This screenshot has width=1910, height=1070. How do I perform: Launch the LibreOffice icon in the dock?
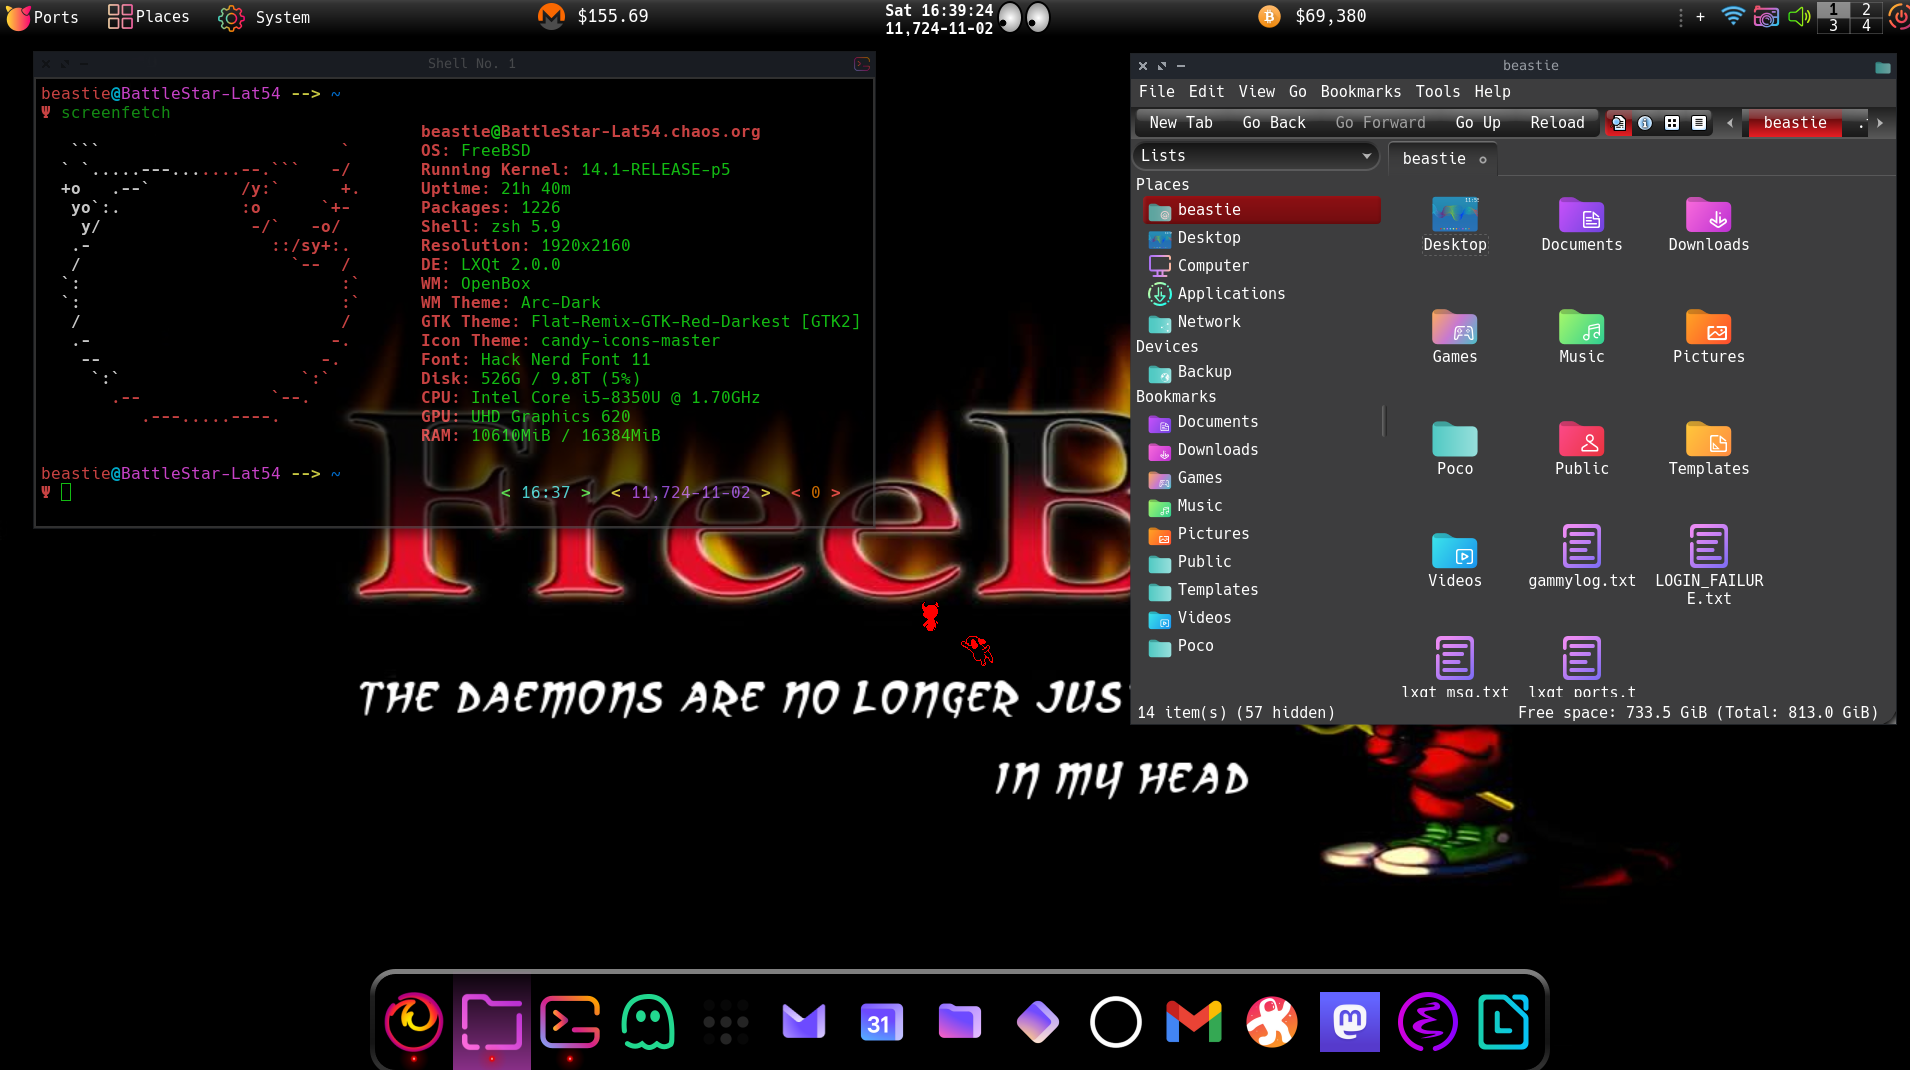(x=1505, y=1021)
